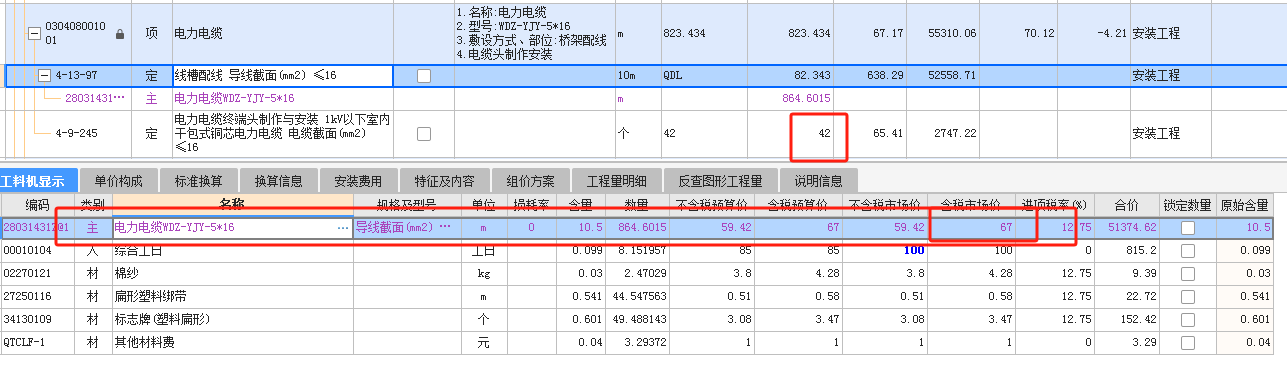
Task: Open the 换算信息 tab
Action: tap(279, 181)
